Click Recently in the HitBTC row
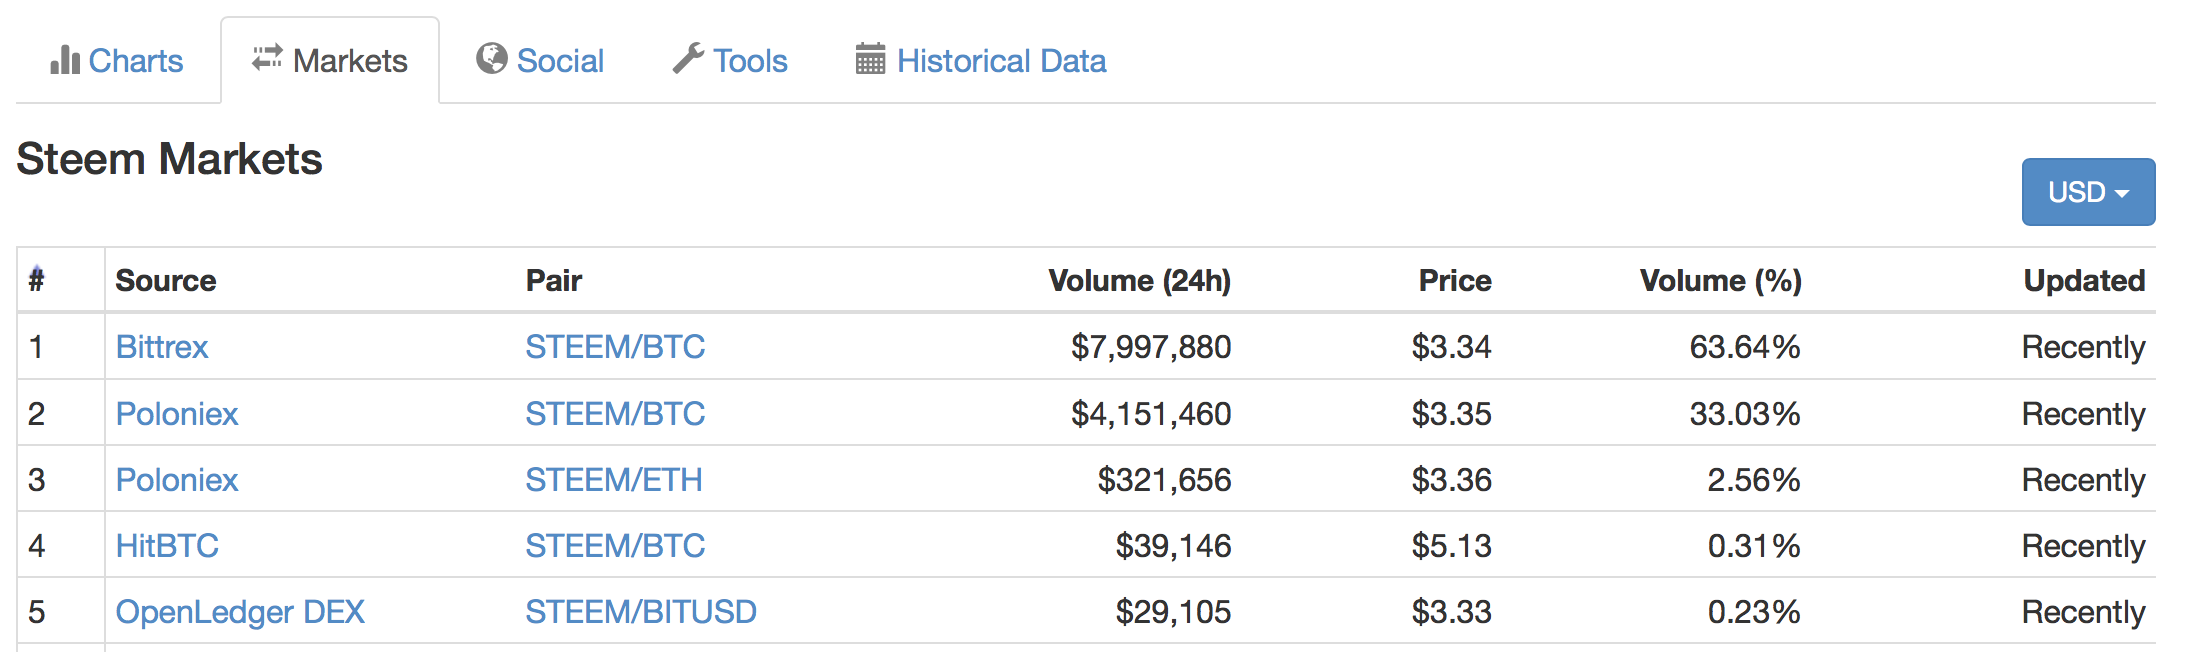The image size is (2200, 652). coord(2084,547)
